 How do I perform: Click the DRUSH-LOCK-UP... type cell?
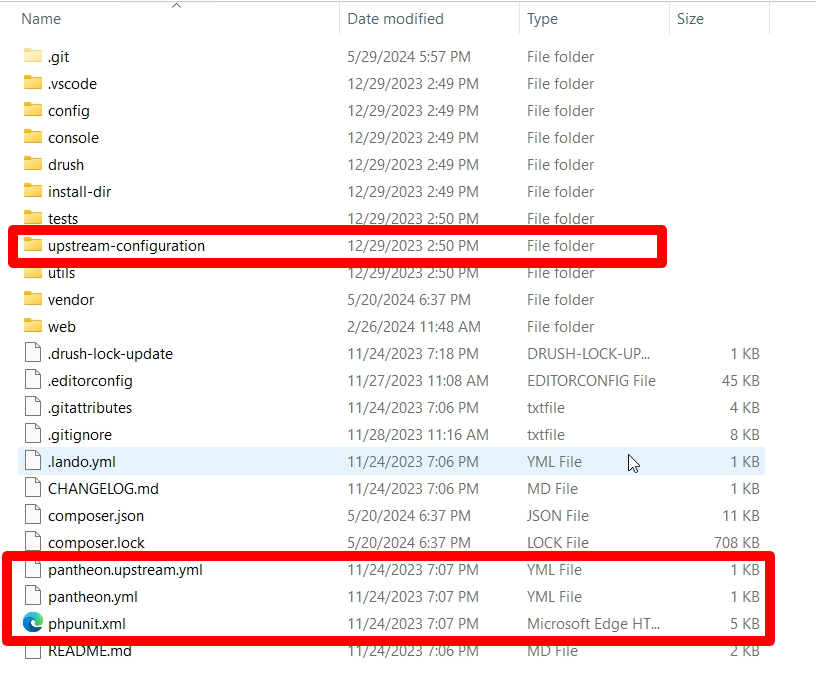pyautogui.click(x=589, y=354)
